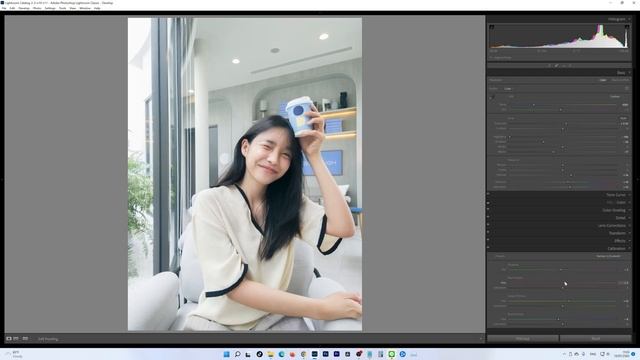This screenshot has width=640, height=360.
Task: Open the green LINE app in taskbar
Action: (x=391, y=354)
